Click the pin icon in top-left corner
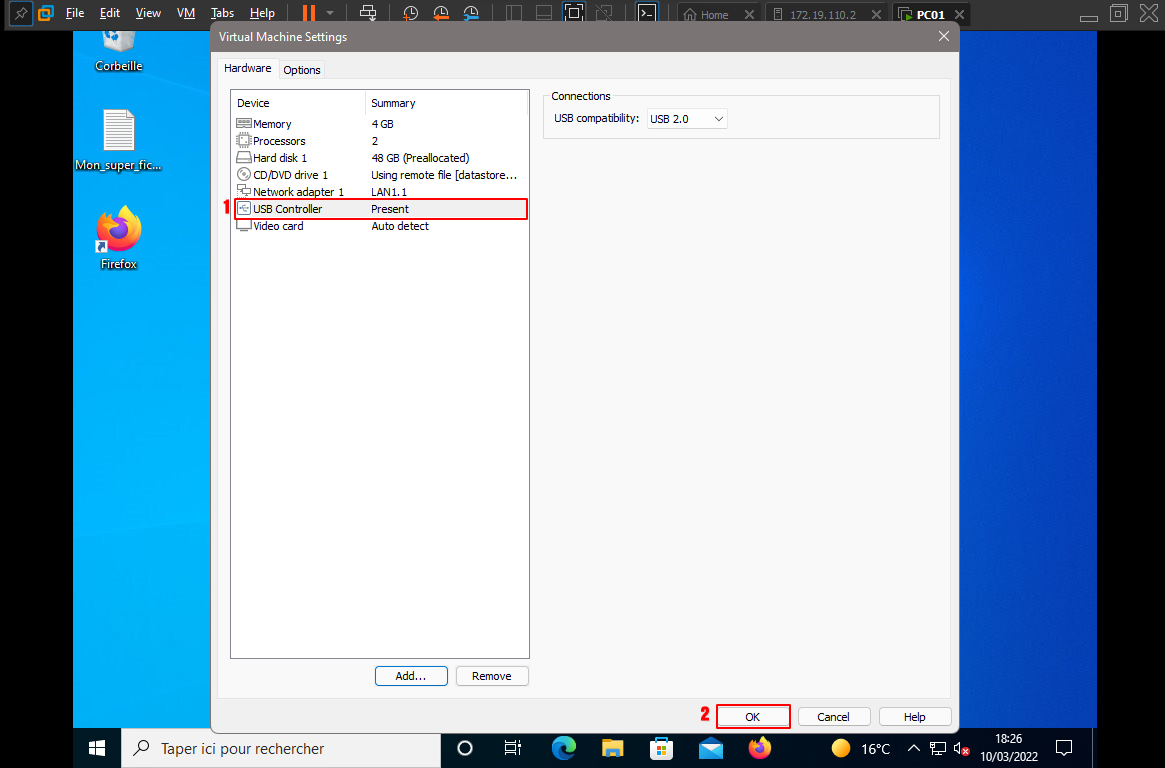Image resolution: width=1165 pixels, height=768 pixels. click(19, 14)
